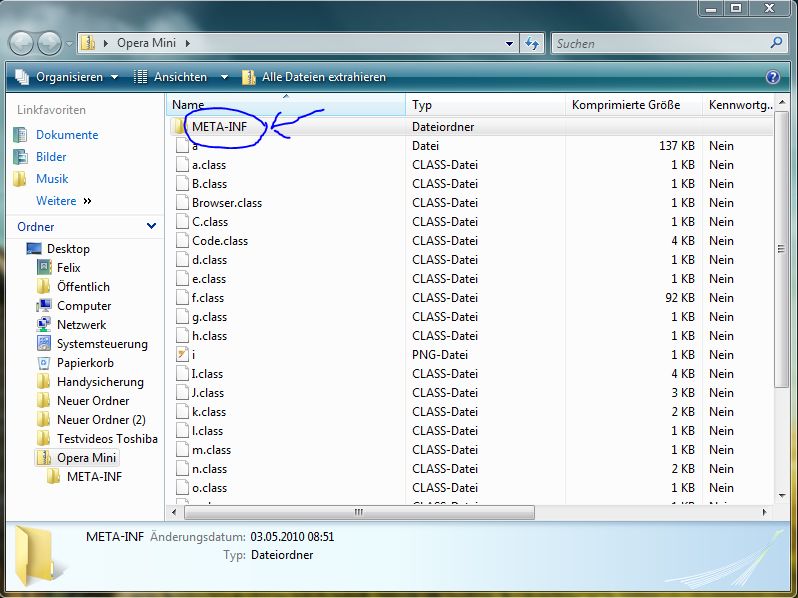Click the Browser.class file icon
The width and height of the screenshot is (798, 598).
[x=182, y=203]
